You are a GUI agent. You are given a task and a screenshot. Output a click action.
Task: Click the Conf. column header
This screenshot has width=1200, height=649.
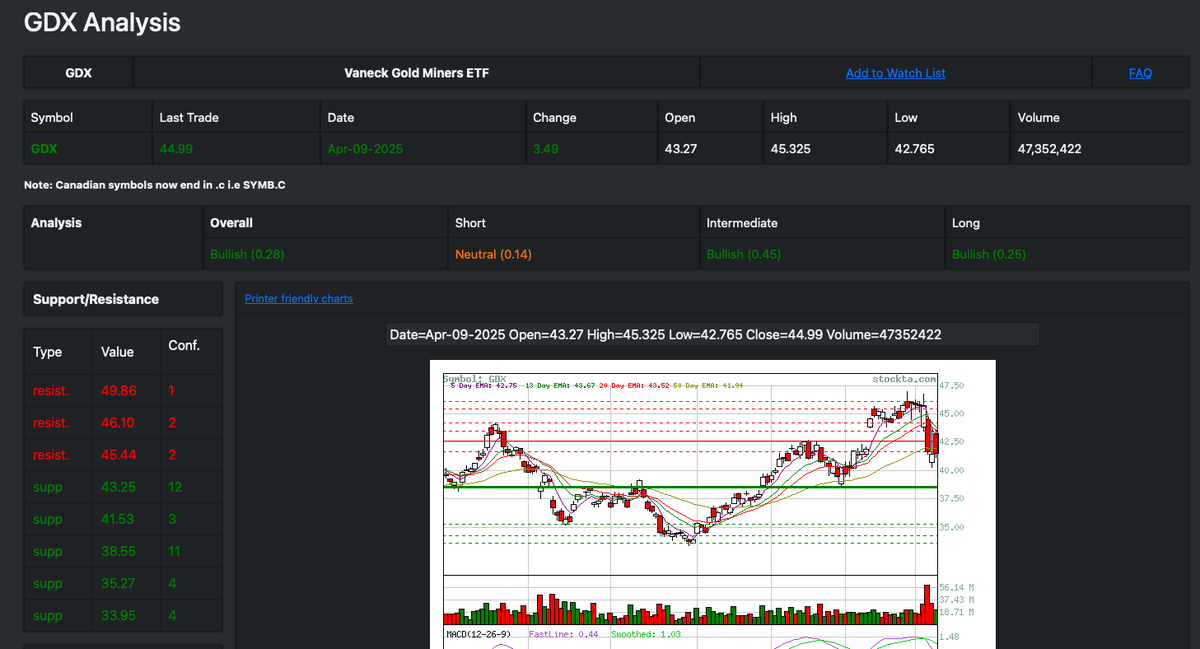coord(184,346)
